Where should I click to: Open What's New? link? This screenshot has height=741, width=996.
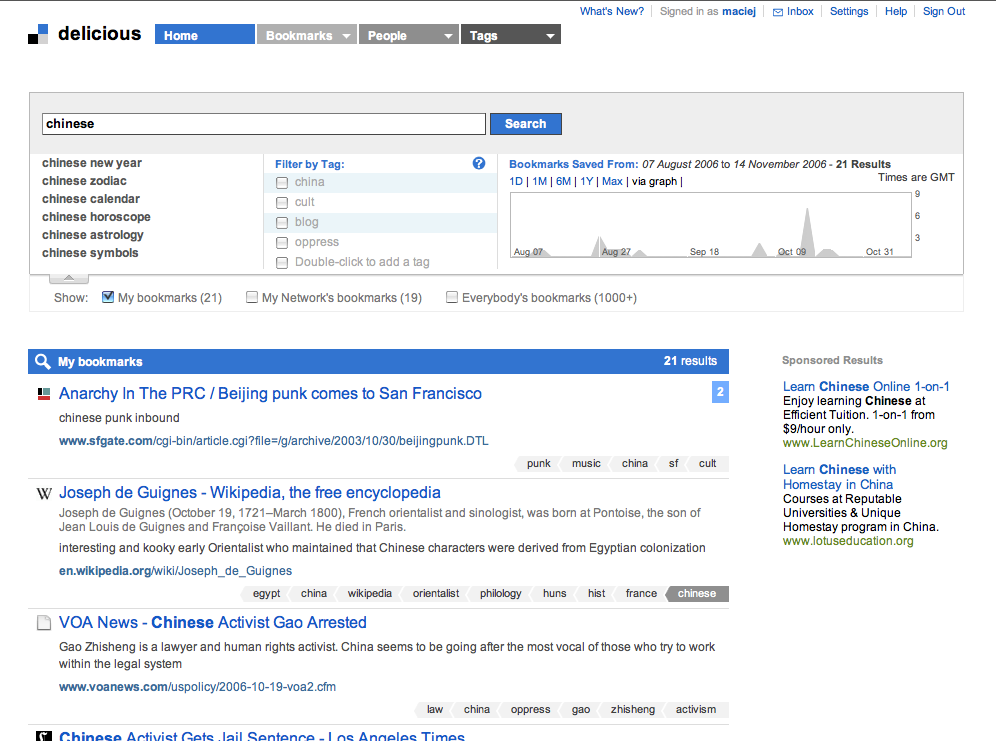tap(612, 11)
